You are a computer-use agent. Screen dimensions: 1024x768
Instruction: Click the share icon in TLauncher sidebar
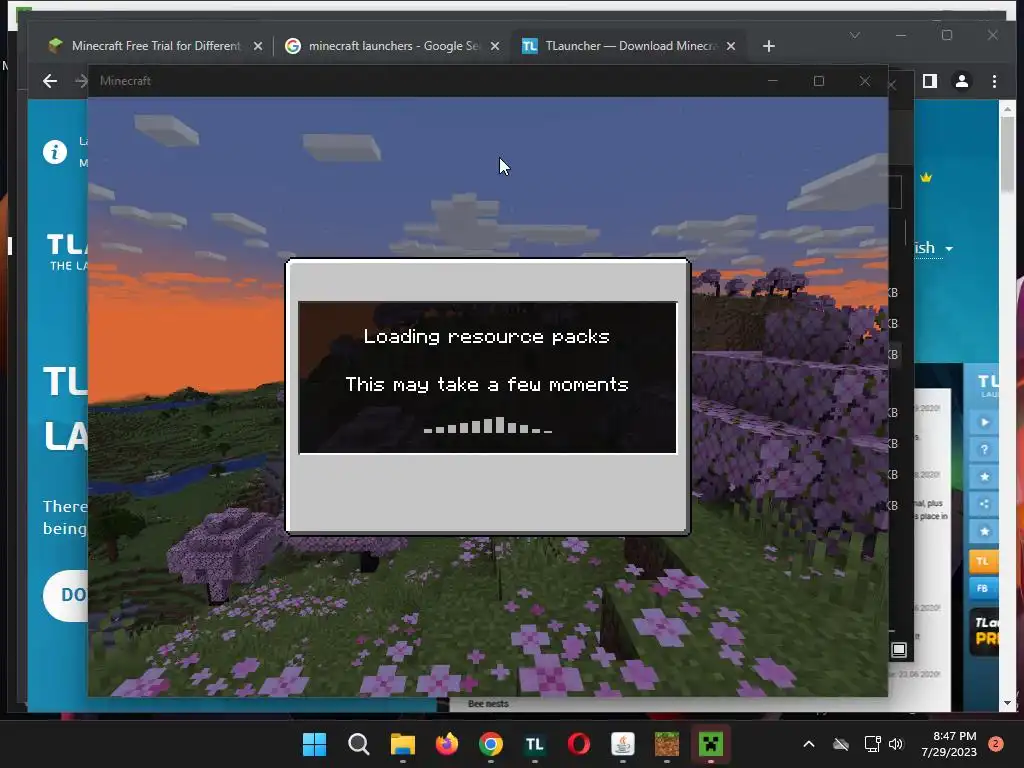[x=984, y=504]
